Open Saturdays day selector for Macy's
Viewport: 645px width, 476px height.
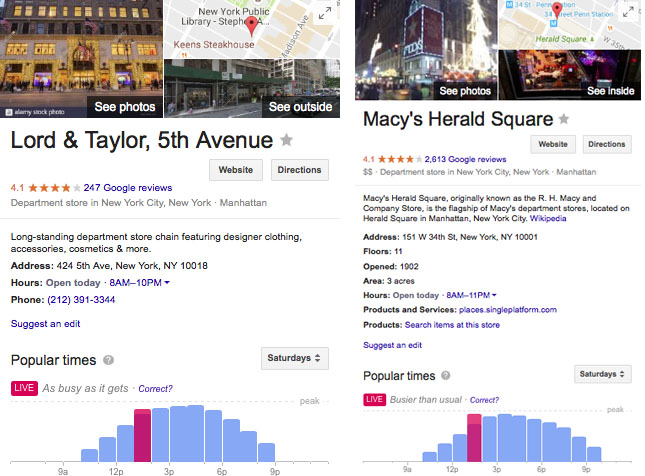point(603,374)
